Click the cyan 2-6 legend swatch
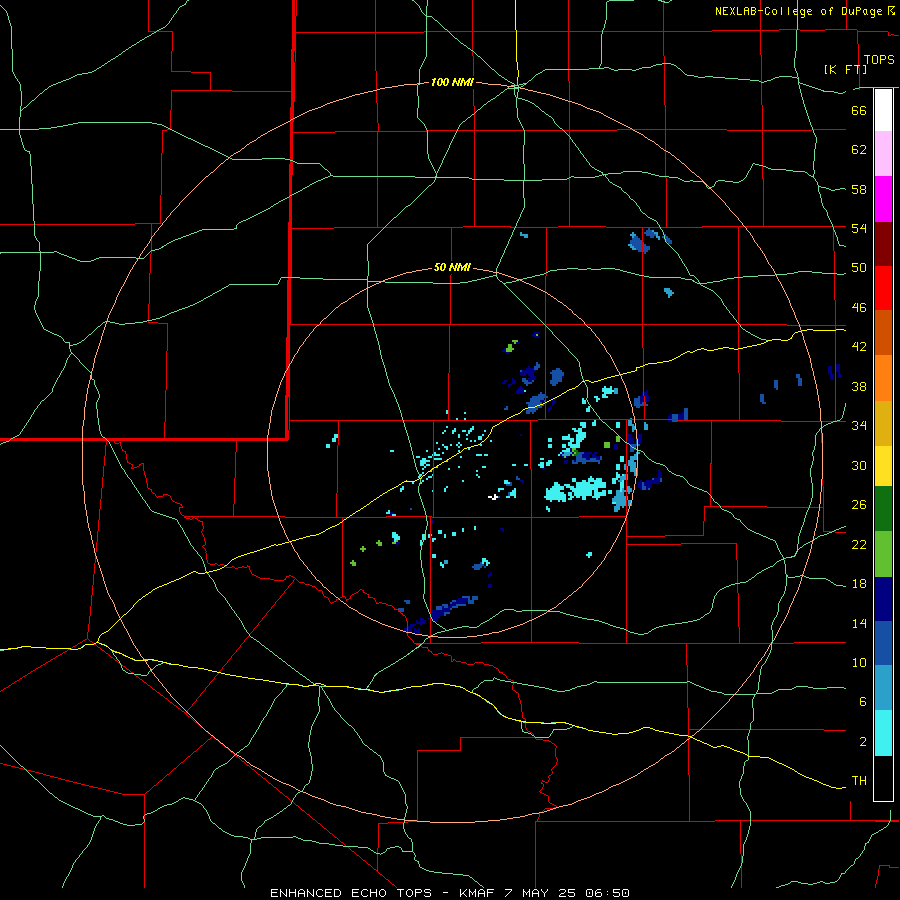The width and height of the screenshot is (900, 900). [883, 733]
